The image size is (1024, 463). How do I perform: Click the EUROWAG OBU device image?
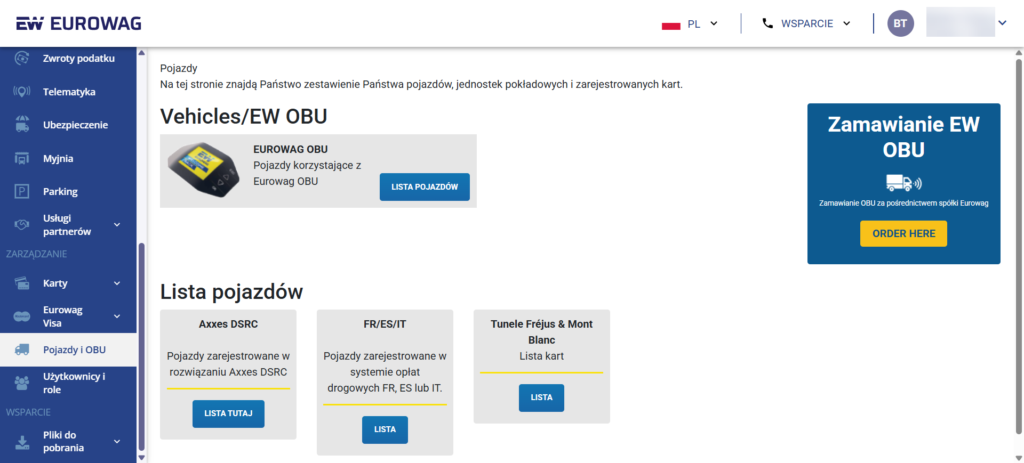coord(205,170)
